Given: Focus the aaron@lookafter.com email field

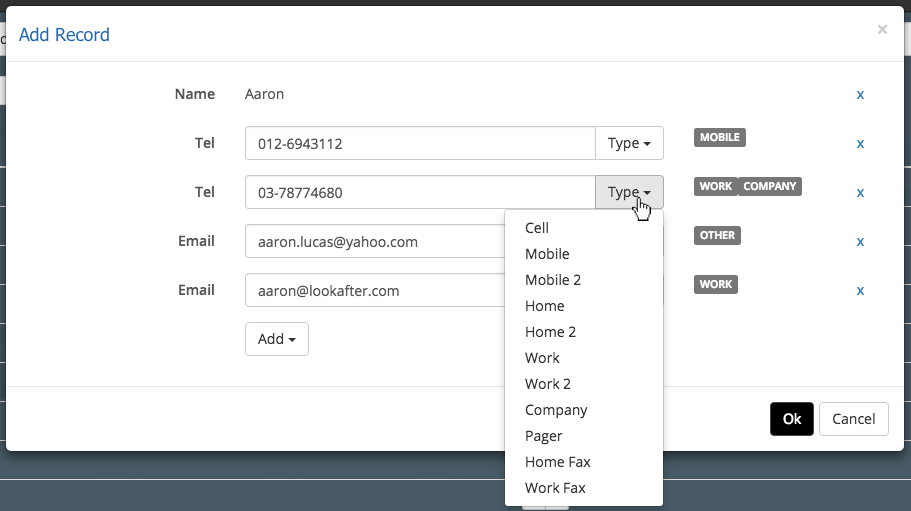Looking at the screenshot, I should click(x=375, y=290).
